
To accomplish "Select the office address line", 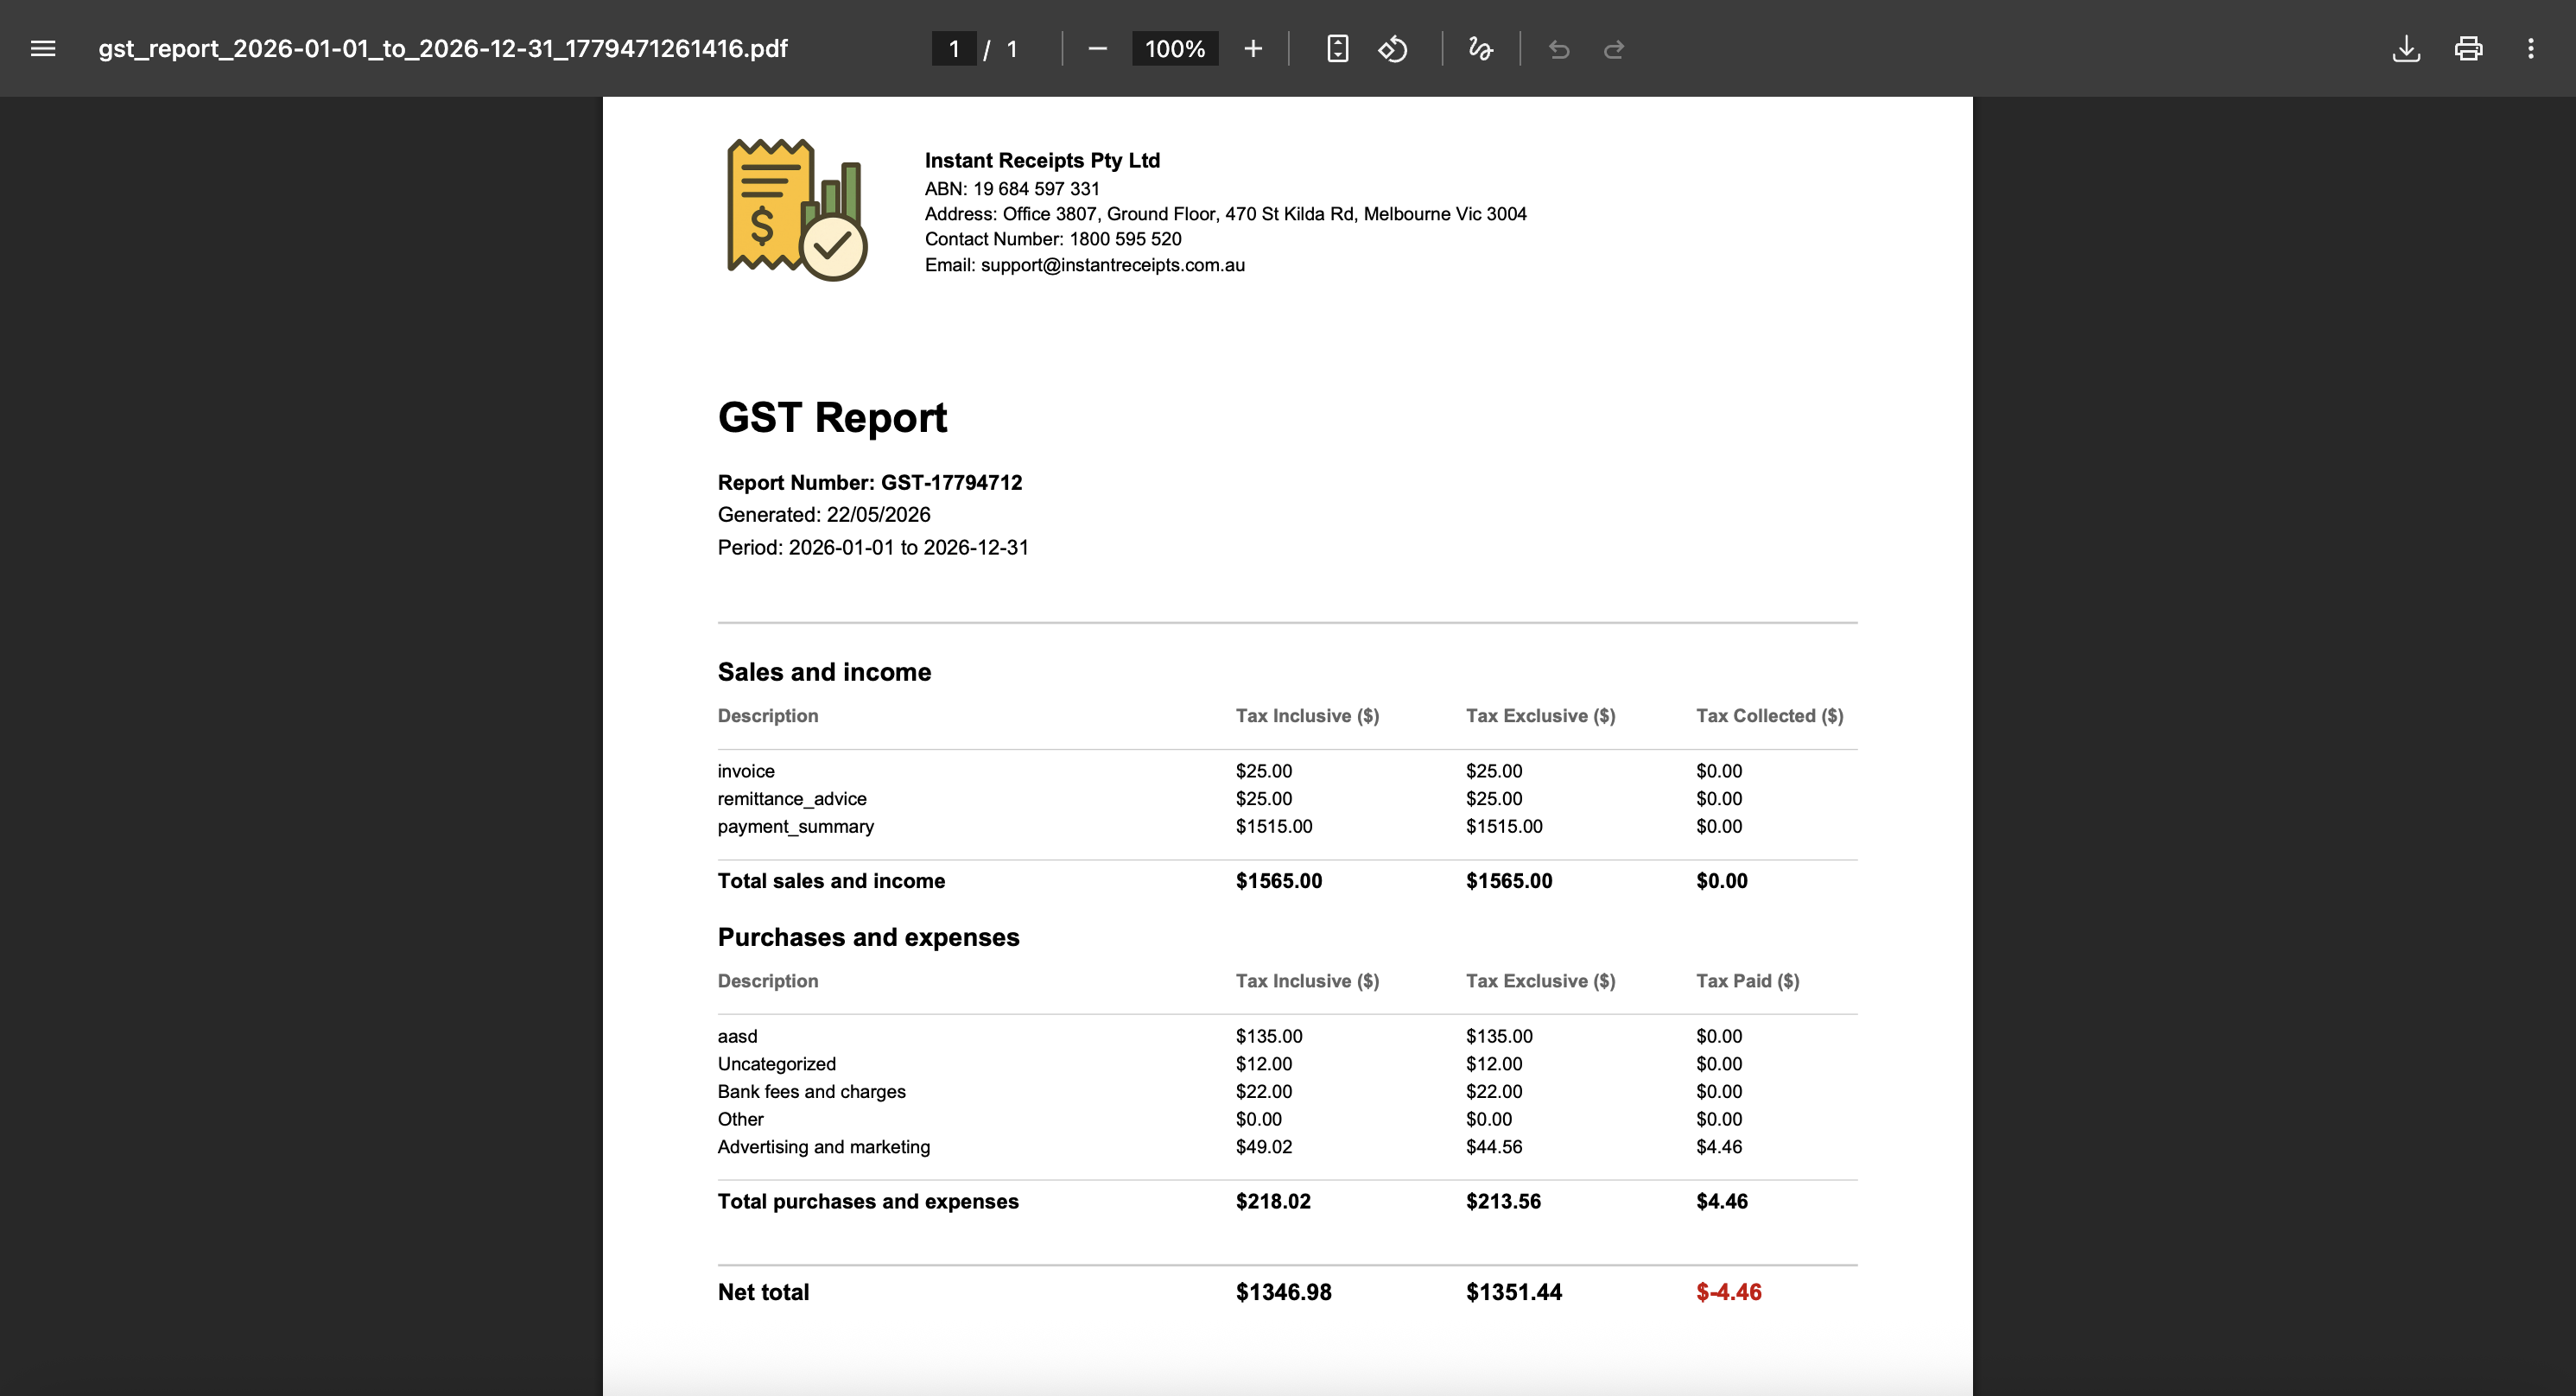I will 1225,213.
